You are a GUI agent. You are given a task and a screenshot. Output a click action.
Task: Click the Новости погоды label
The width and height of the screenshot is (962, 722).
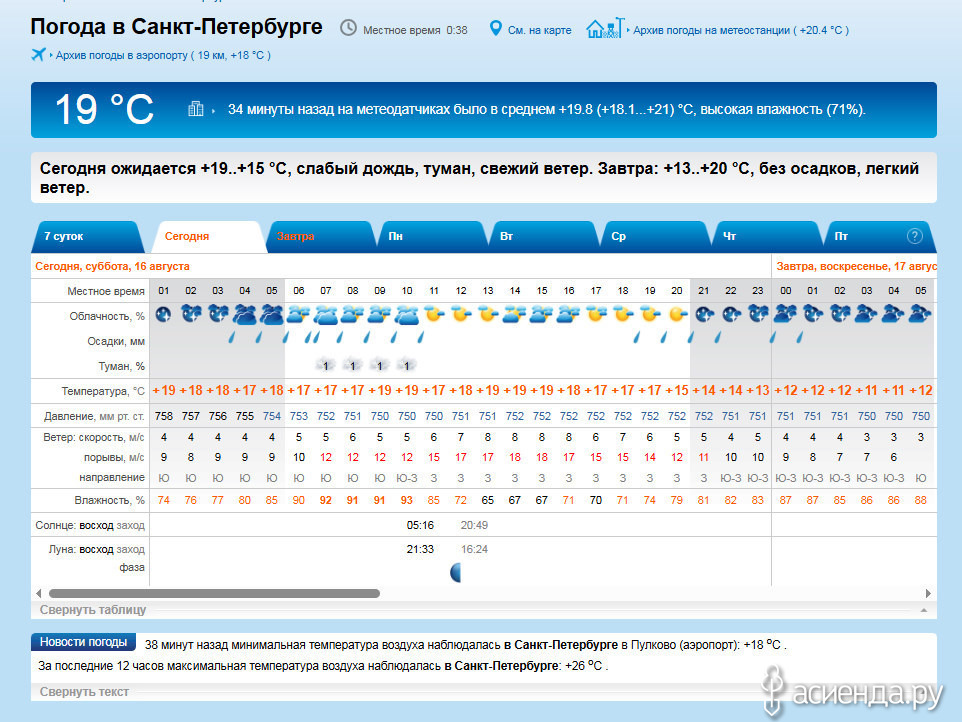coord(83,642)
